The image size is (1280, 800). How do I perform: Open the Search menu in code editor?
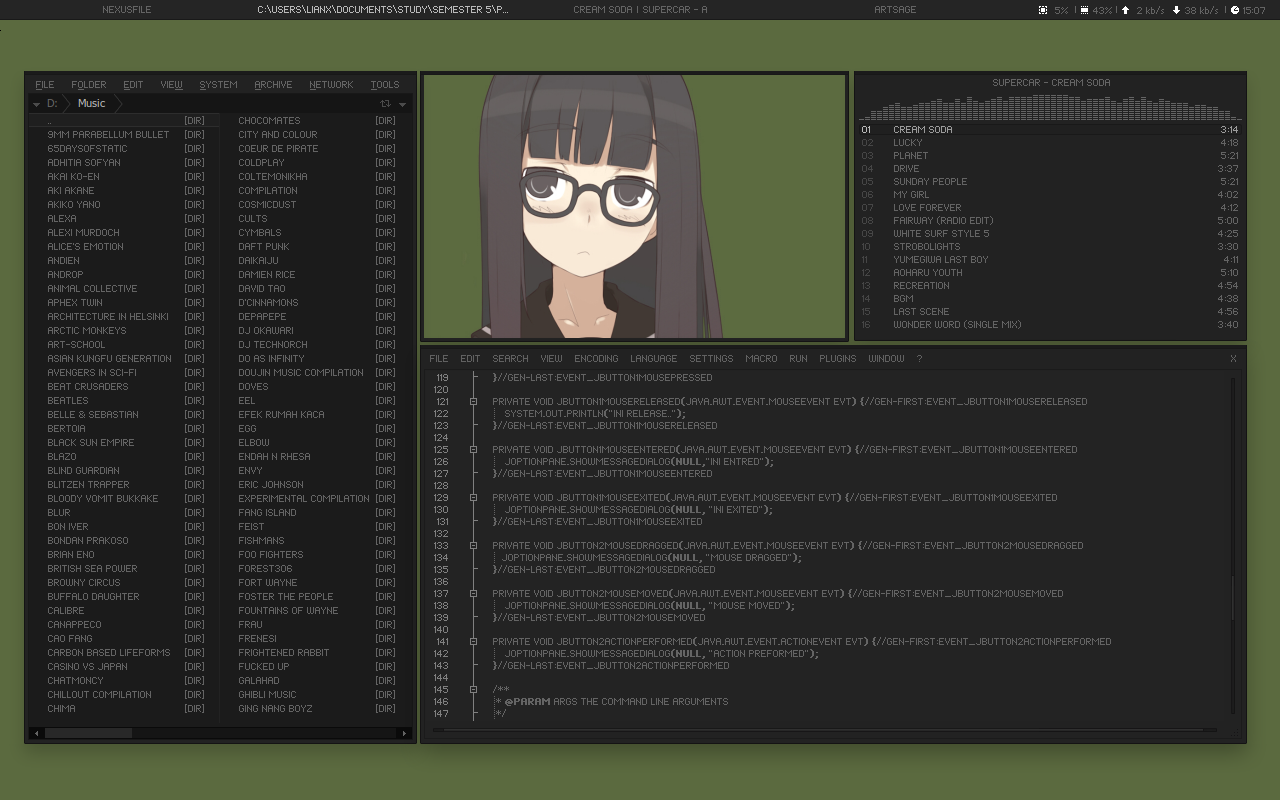pyautogui.click(x=510, y=358)
